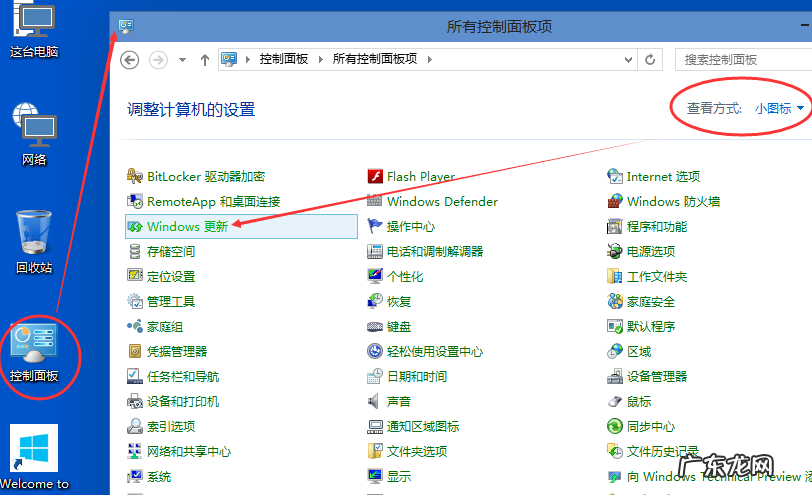
Task: Open 恢复 icon
Action: pos(375,301)
